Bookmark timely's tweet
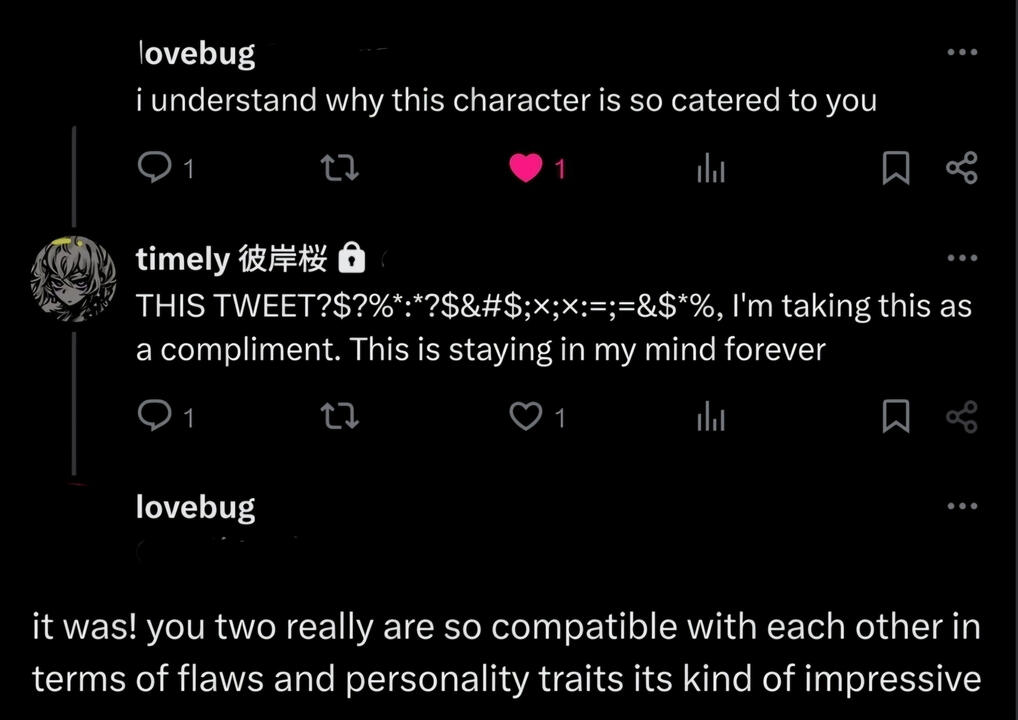The image size is (1018, 720). click(895, 416)
